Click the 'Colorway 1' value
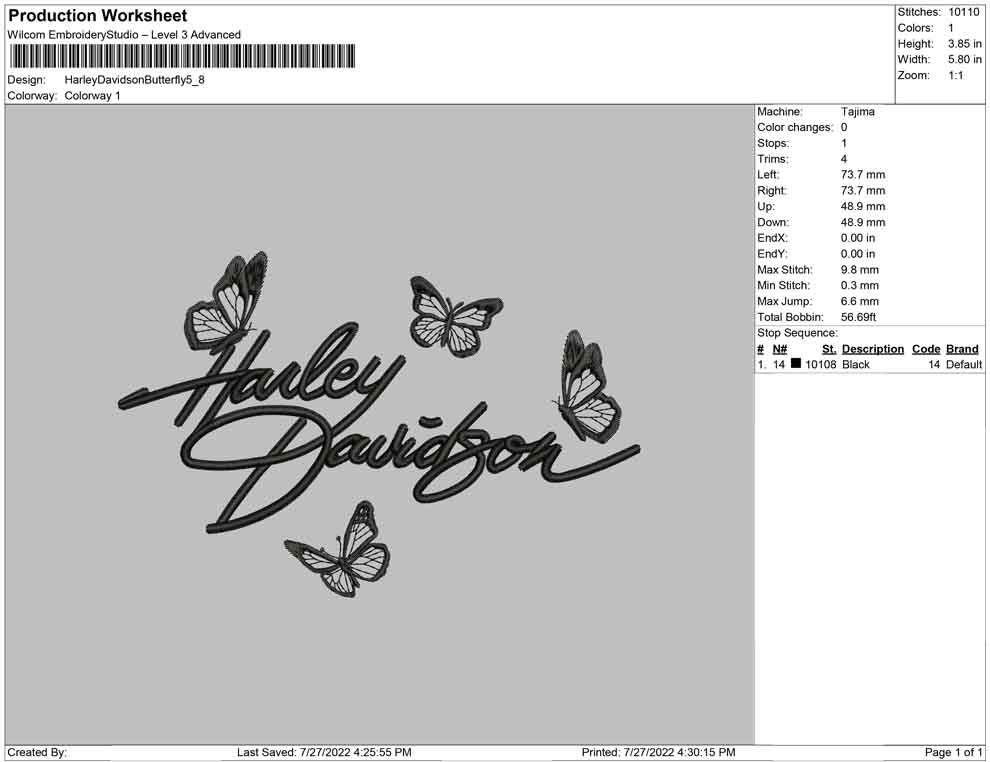This screenshot has height=762, width=990. point(92,96)
